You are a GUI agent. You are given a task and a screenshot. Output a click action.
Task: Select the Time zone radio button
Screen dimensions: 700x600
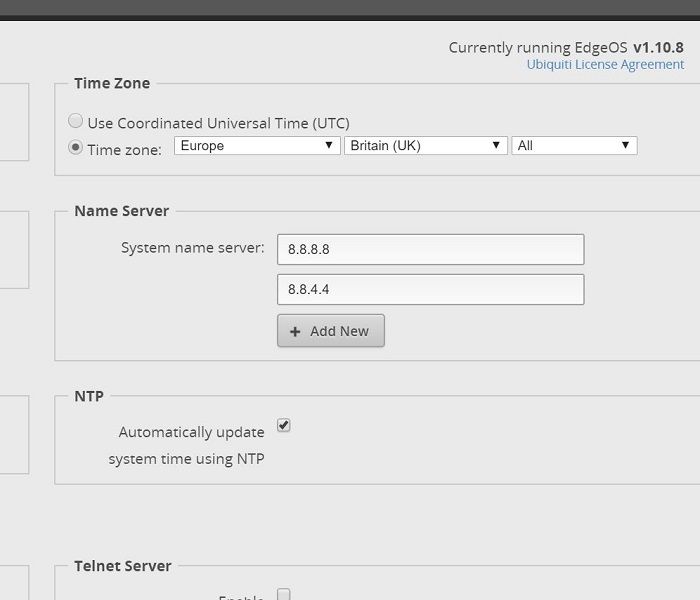76,148
